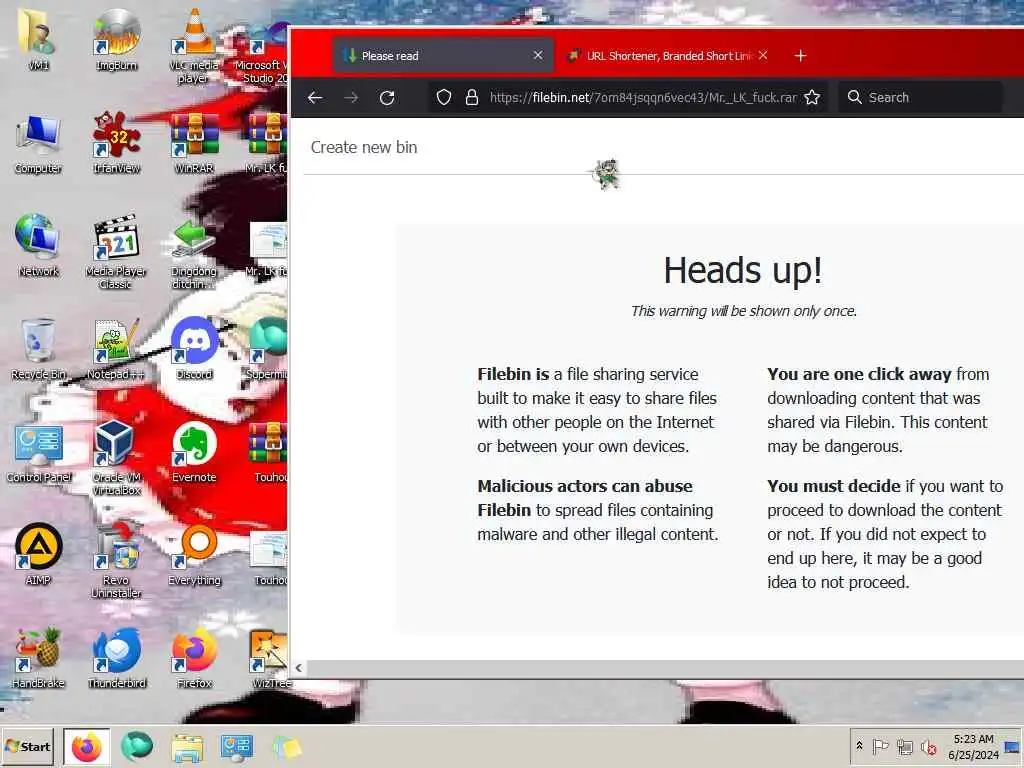The width and height of the screenshot is (1024, 768).
Task: Open the Network desktop icon
Action: point(38,246)
